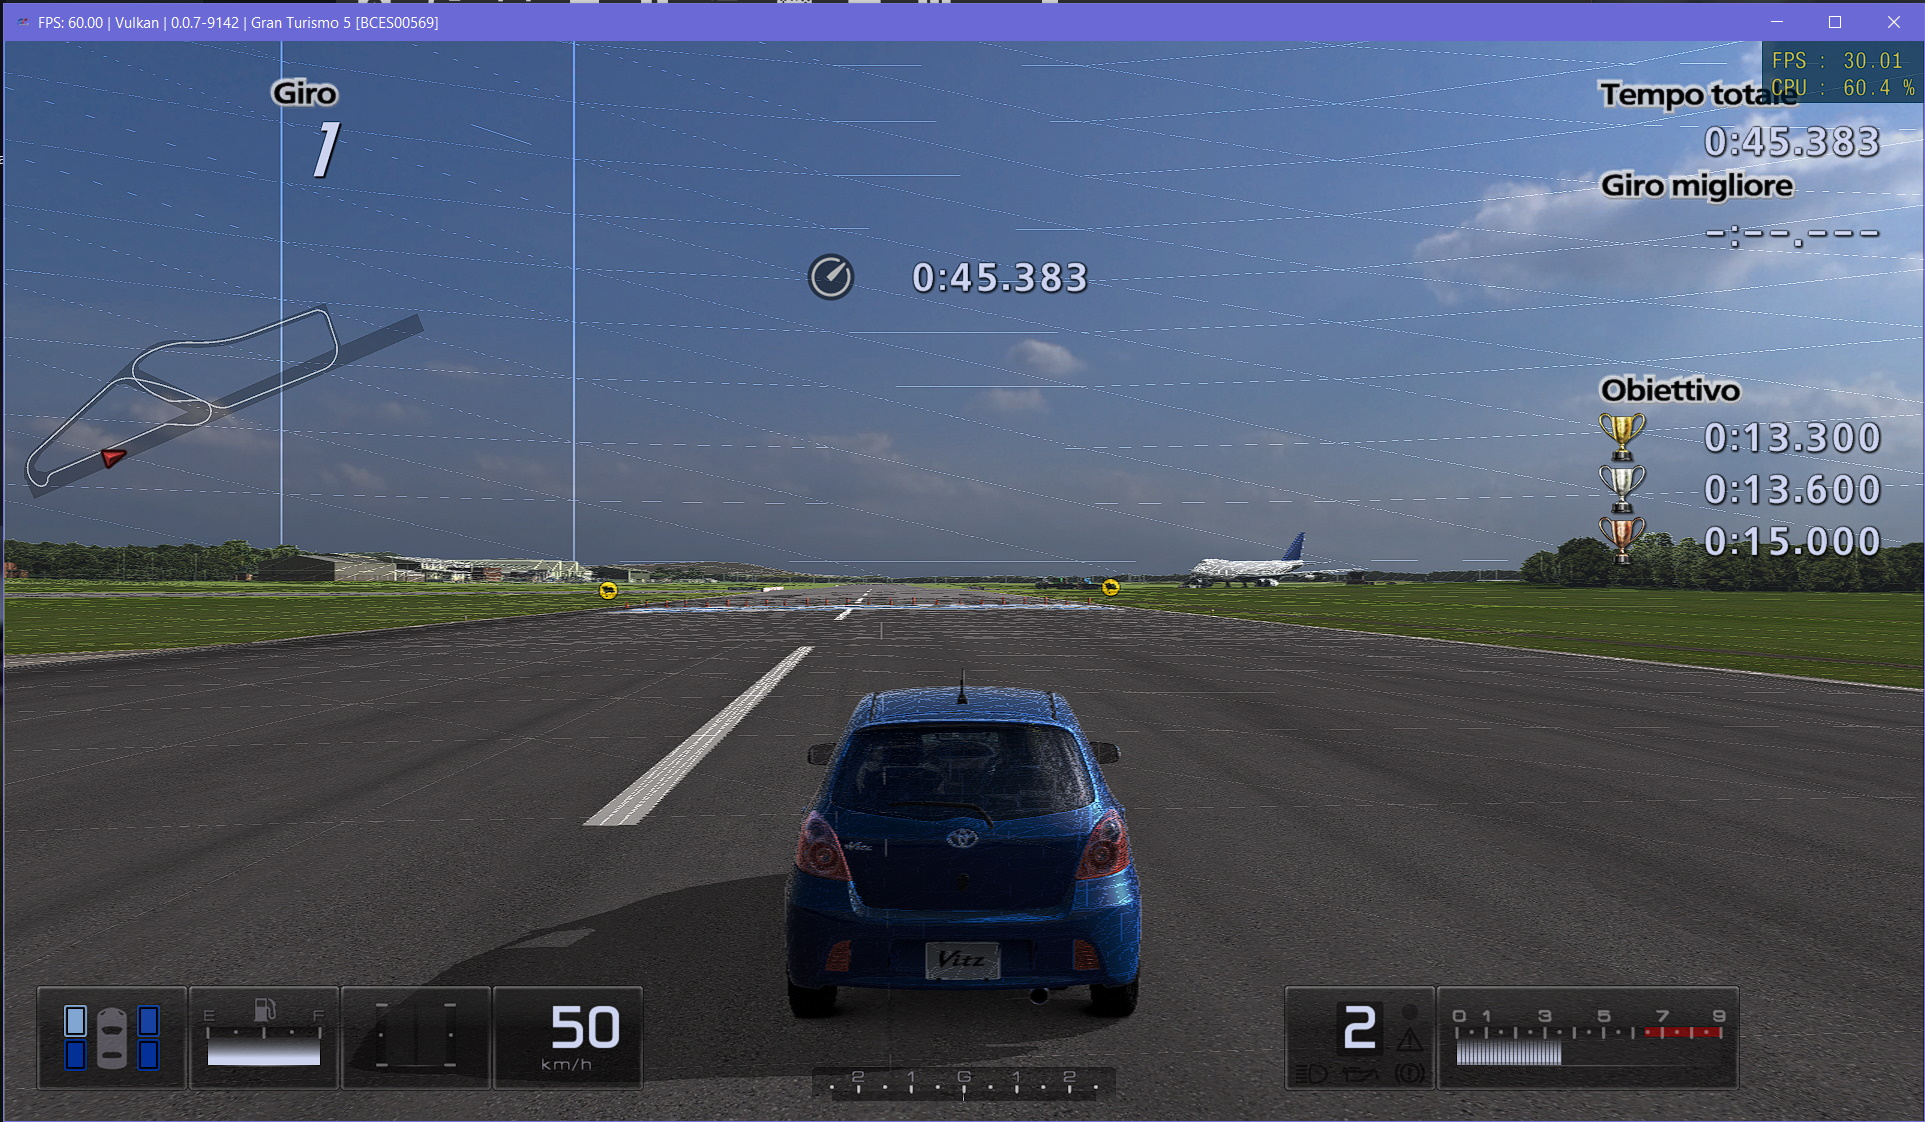Screen dimensions: 1925x1122
Task: Click the lateral G-force meter at bottom
Action: 963,1083
